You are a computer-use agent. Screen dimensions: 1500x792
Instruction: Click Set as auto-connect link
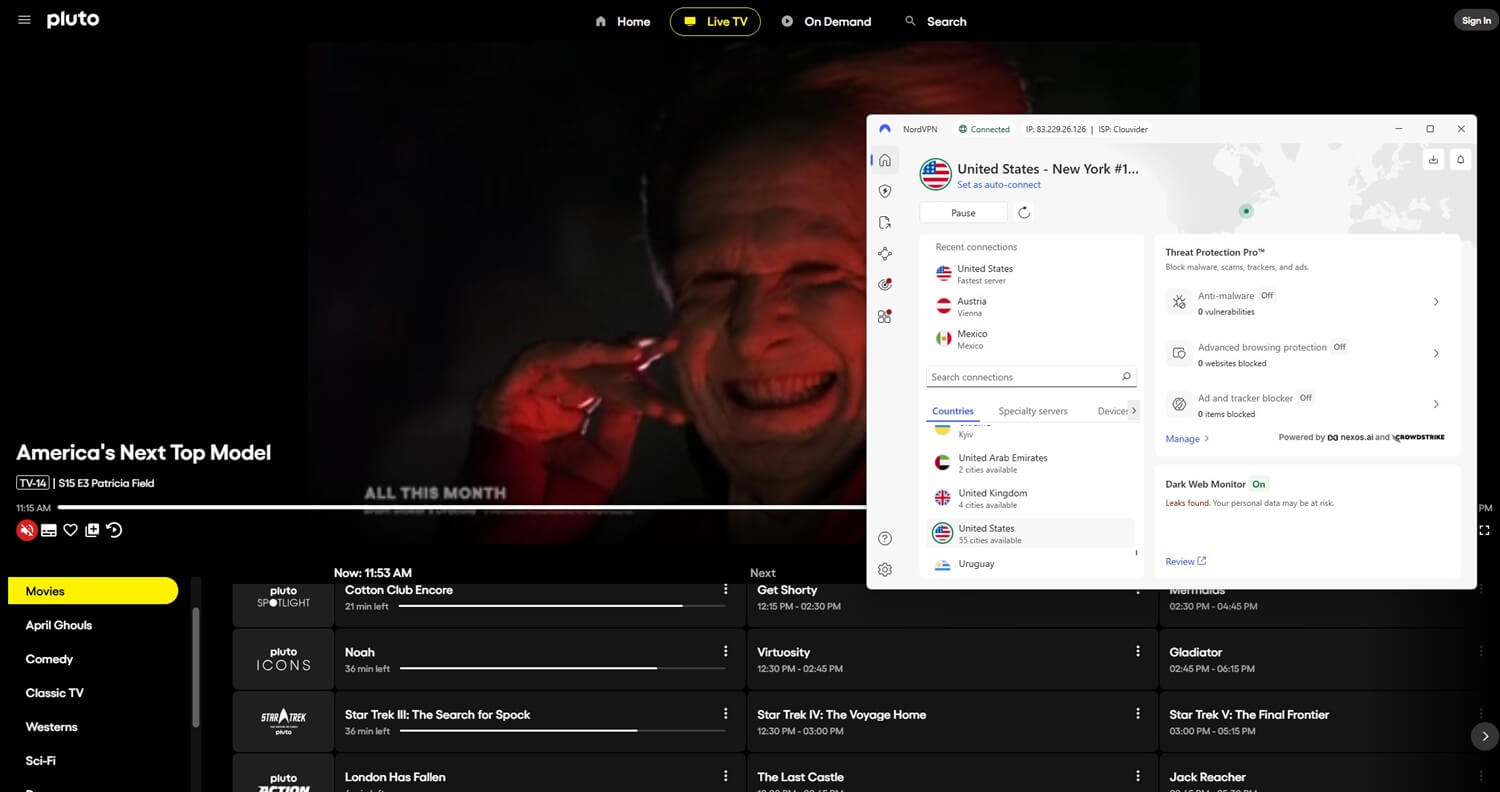[999, 184]
